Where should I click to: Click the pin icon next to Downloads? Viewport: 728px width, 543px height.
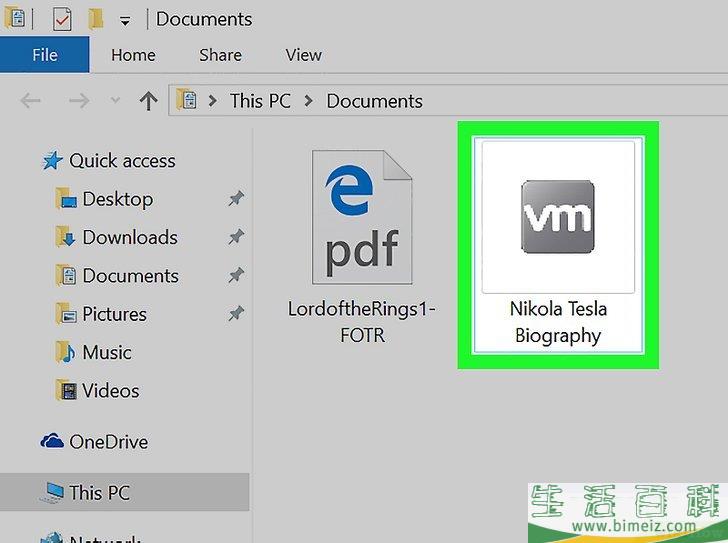point(236,237)
